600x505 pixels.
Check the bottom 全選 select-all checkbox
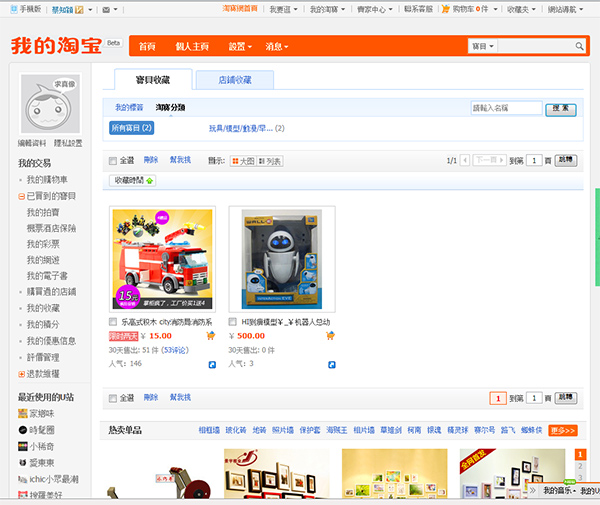tap(112, 399)
